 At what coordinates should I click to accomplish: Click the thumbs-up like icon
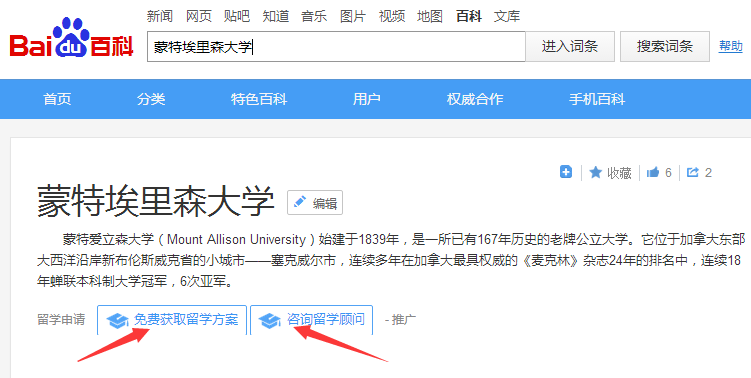[x=653, y=172]
